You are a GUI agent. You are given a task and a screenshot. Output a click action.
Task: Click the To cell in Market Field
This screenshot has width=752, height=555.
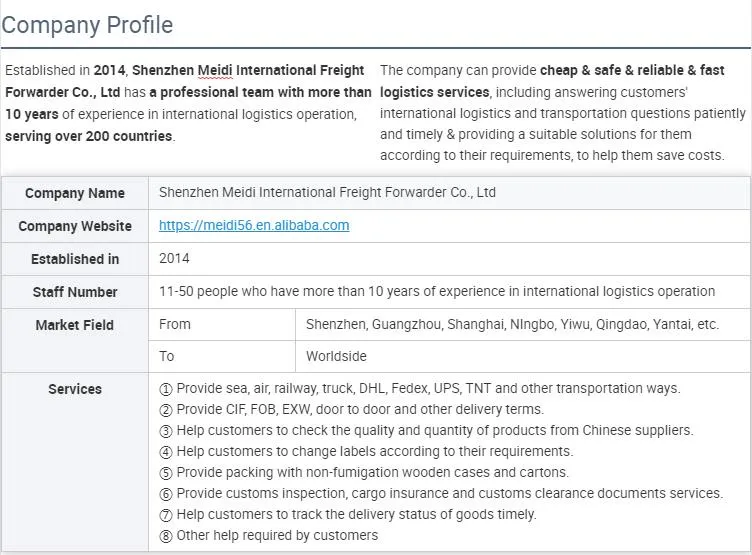[x=167, y=356]
